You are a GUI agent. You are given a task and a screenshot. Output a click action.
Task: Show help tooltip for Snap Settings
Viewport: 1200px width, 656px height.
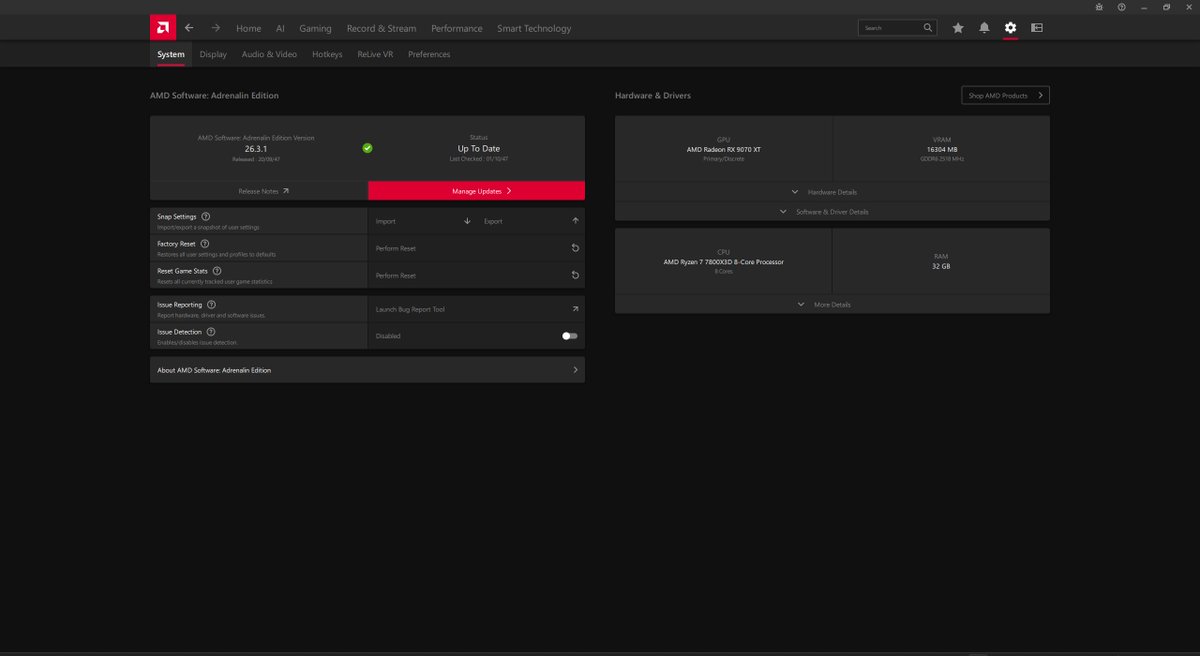point(206,216)
